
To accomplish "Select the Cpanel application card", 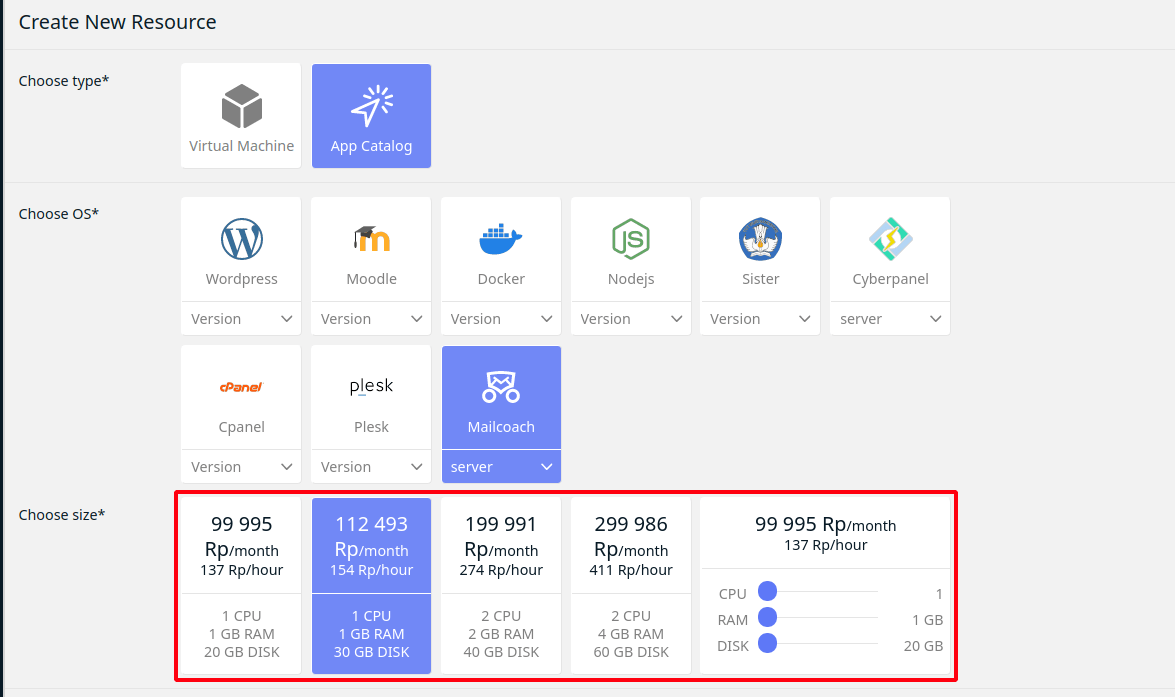I will pyautogui.click(x=240, y=396).
